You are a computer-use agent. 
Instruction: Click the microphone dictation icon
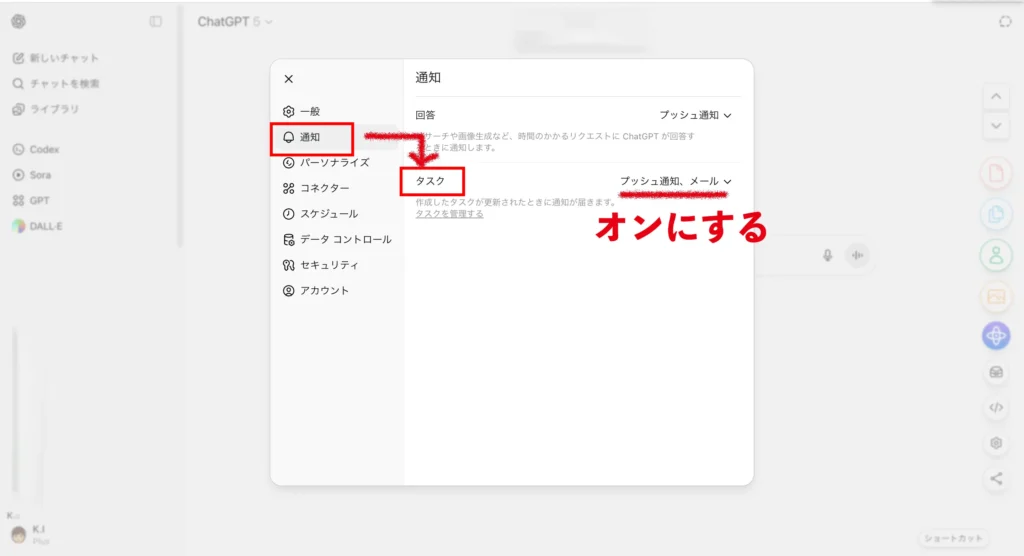pyautogui.click(x=827, y=255)
